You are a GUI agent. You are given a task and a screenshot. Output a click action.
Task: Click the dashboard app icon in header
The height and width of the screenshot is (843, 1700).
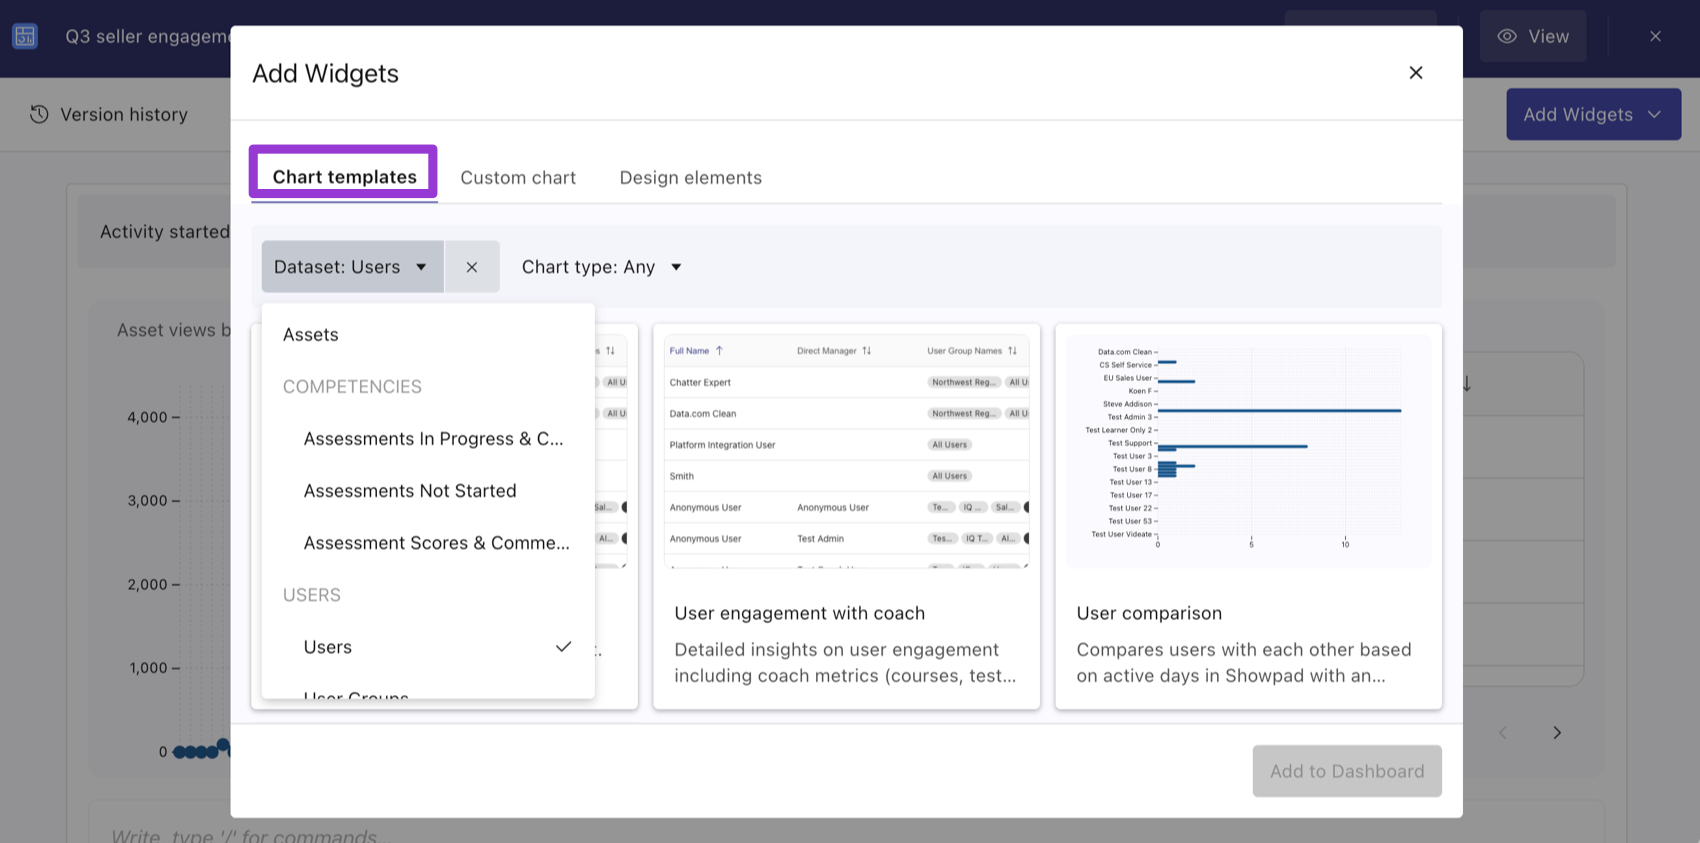coord(25,36)
